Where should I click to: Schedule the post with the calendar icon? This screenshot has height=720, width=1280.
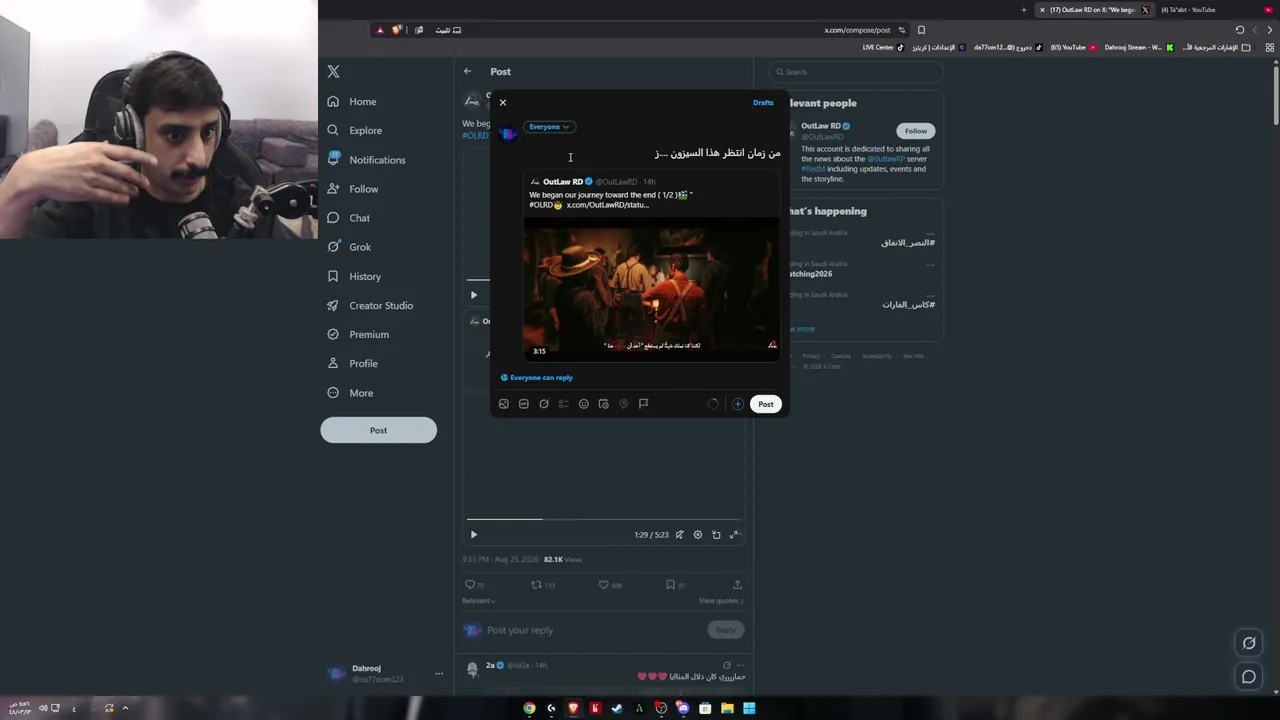pyautogui.click(x=604, y=404)
